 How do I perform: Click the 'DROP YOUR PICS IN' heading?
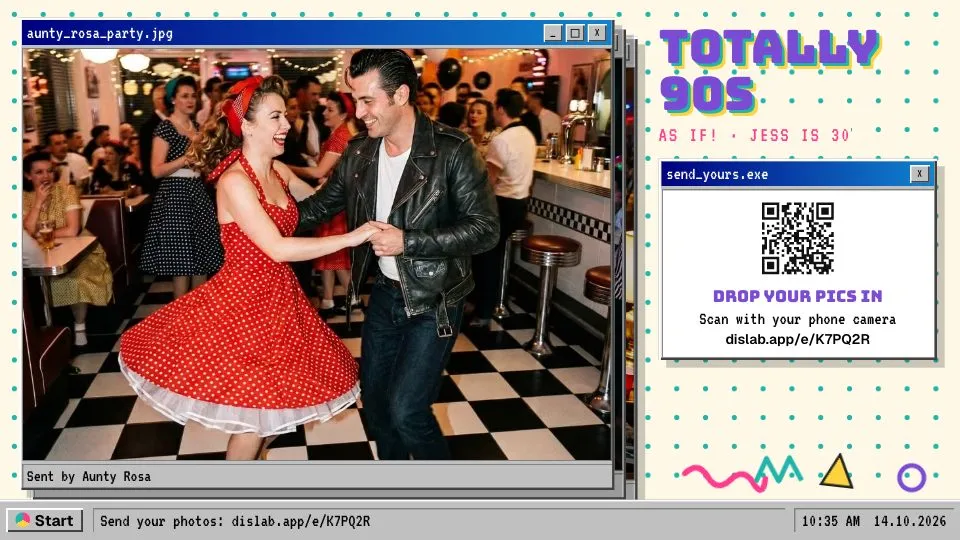coord(798,296)
